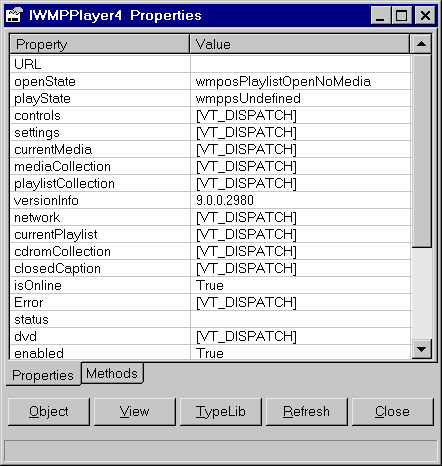Close the window with the X button
The image size is (442, 466).
[x=425, y=15]
